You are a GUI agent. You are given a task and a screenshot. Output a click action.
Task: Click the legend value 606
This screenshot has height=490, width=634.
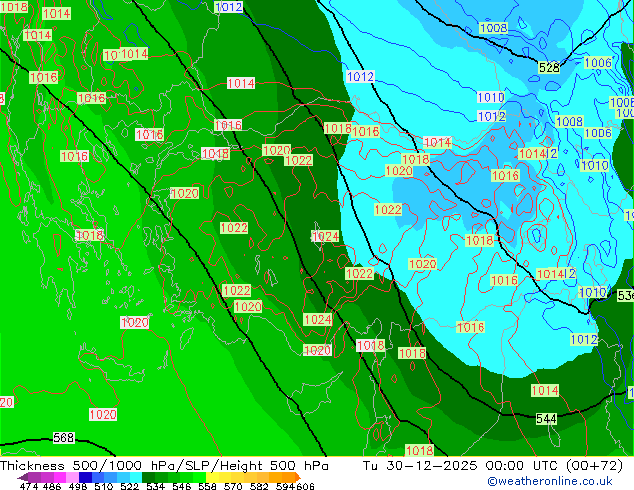tap(305, 486)
